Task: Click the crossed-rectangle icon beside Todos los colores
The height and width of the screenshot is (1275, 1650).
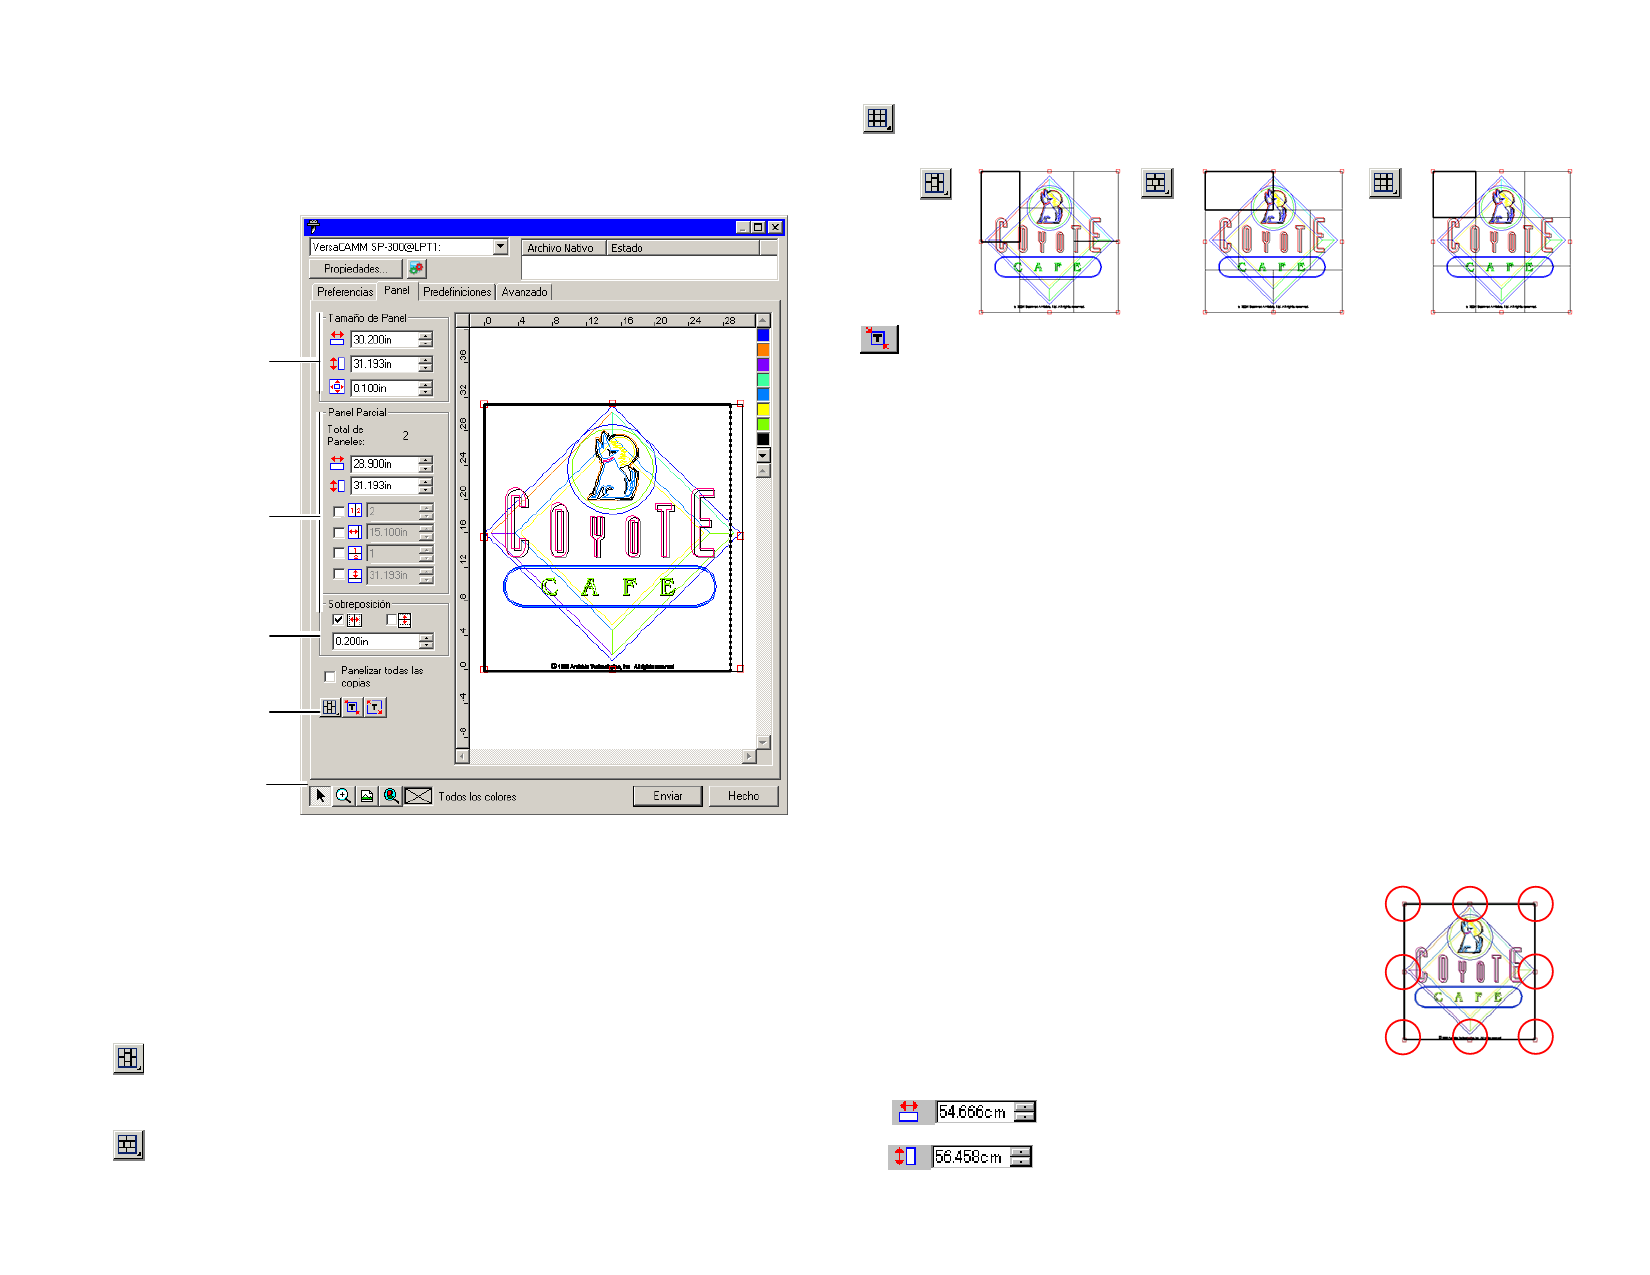Action: pyautogui.click(x=418, y=796)
